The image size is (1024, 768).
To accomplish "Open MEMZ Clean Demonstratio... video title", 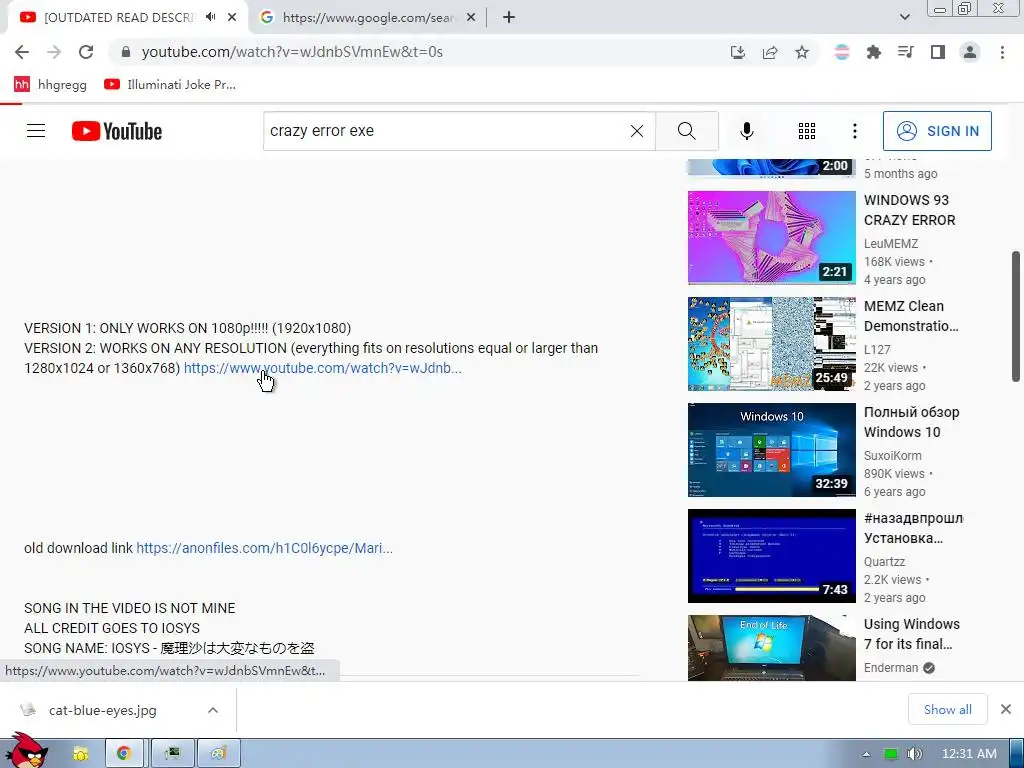I will (x=911, y=316).
